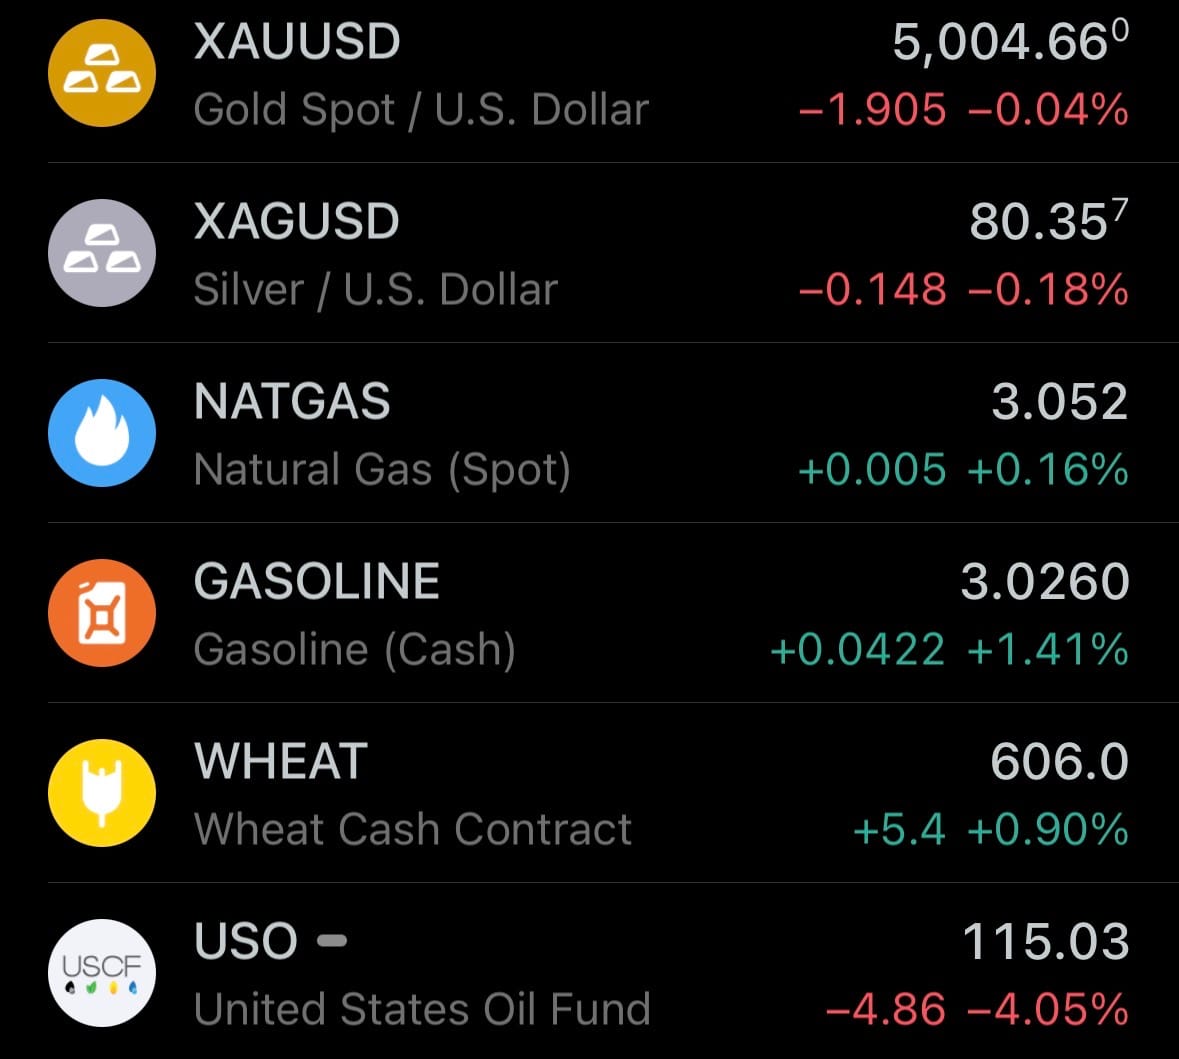Tap the wheat price 606.0
The width and height of the screenshot is (1179, 1059).
click(1059, 762)
